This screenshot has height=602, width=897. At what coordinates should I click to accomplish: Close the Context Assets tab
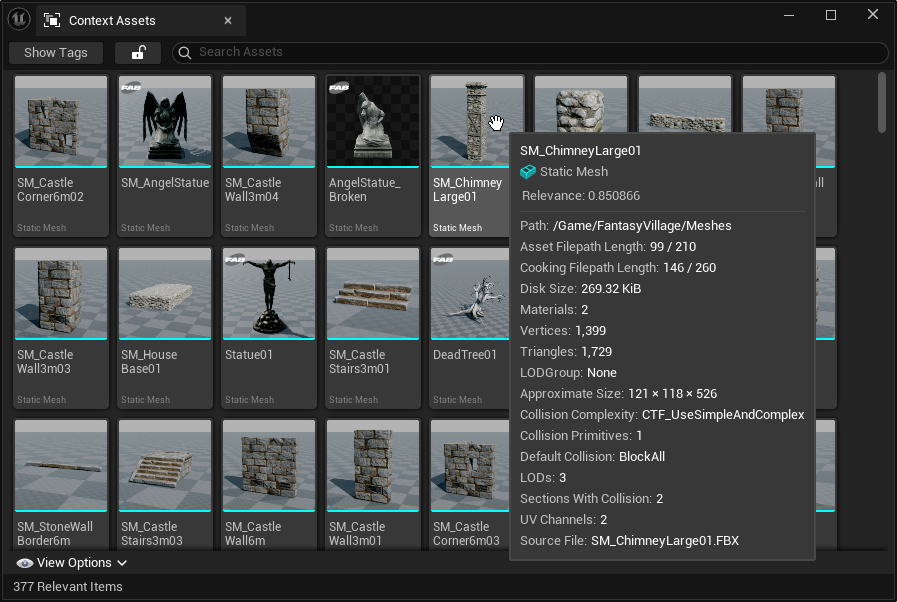click(228, 20)
